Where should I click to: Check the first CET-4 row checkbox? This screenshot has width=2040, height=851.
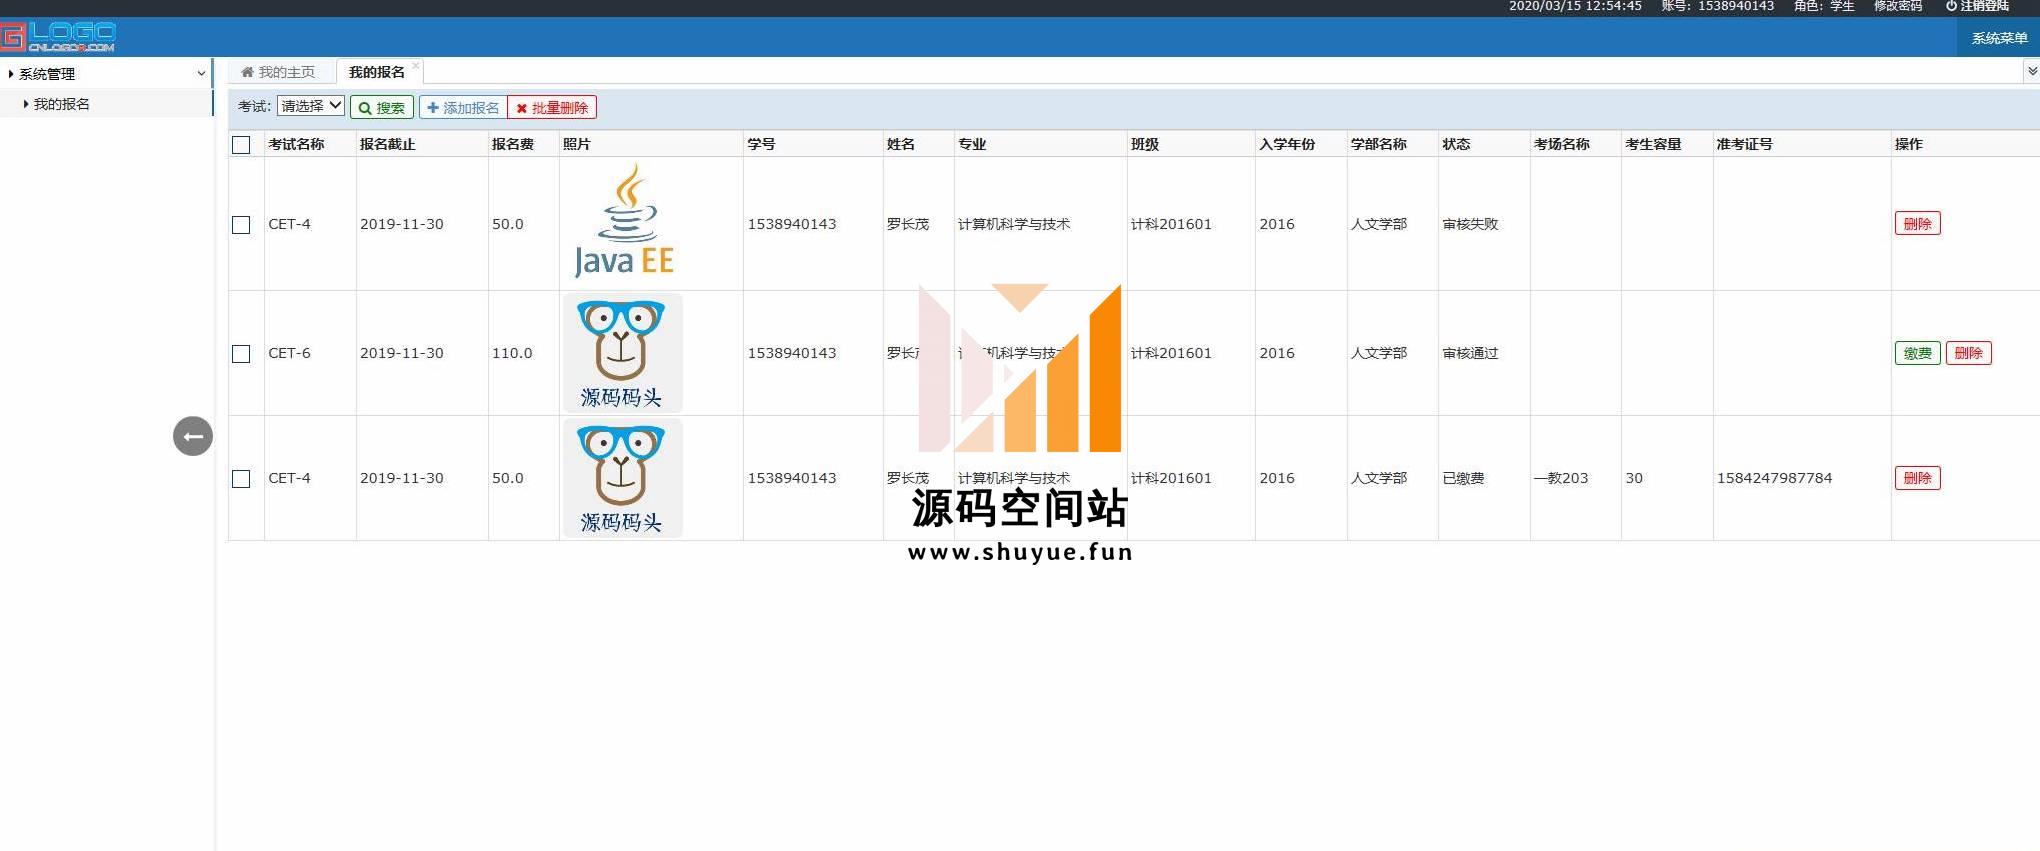pos(241,224)
